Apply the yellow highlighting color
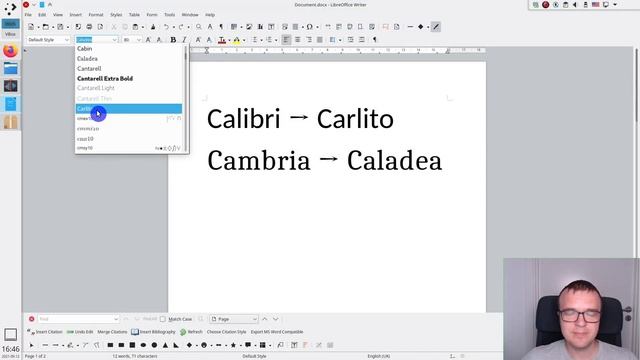The height and width of the screenshot is (360, 640). click(236, 40)
